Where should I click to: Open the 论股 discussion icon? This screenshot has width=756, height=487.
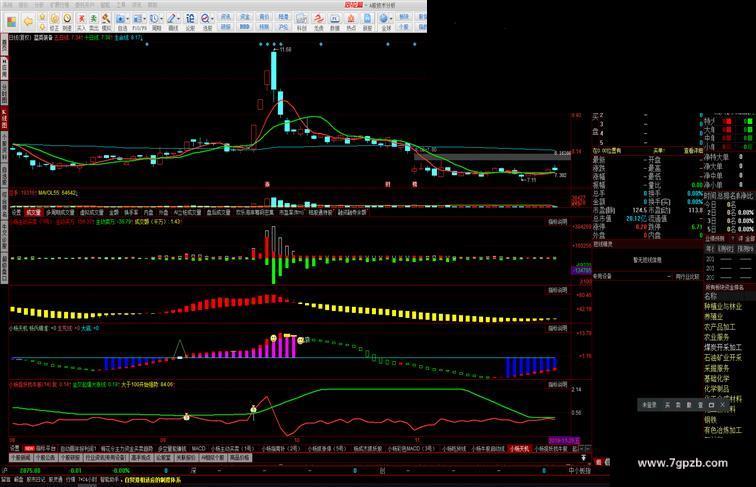coord(190,22)
